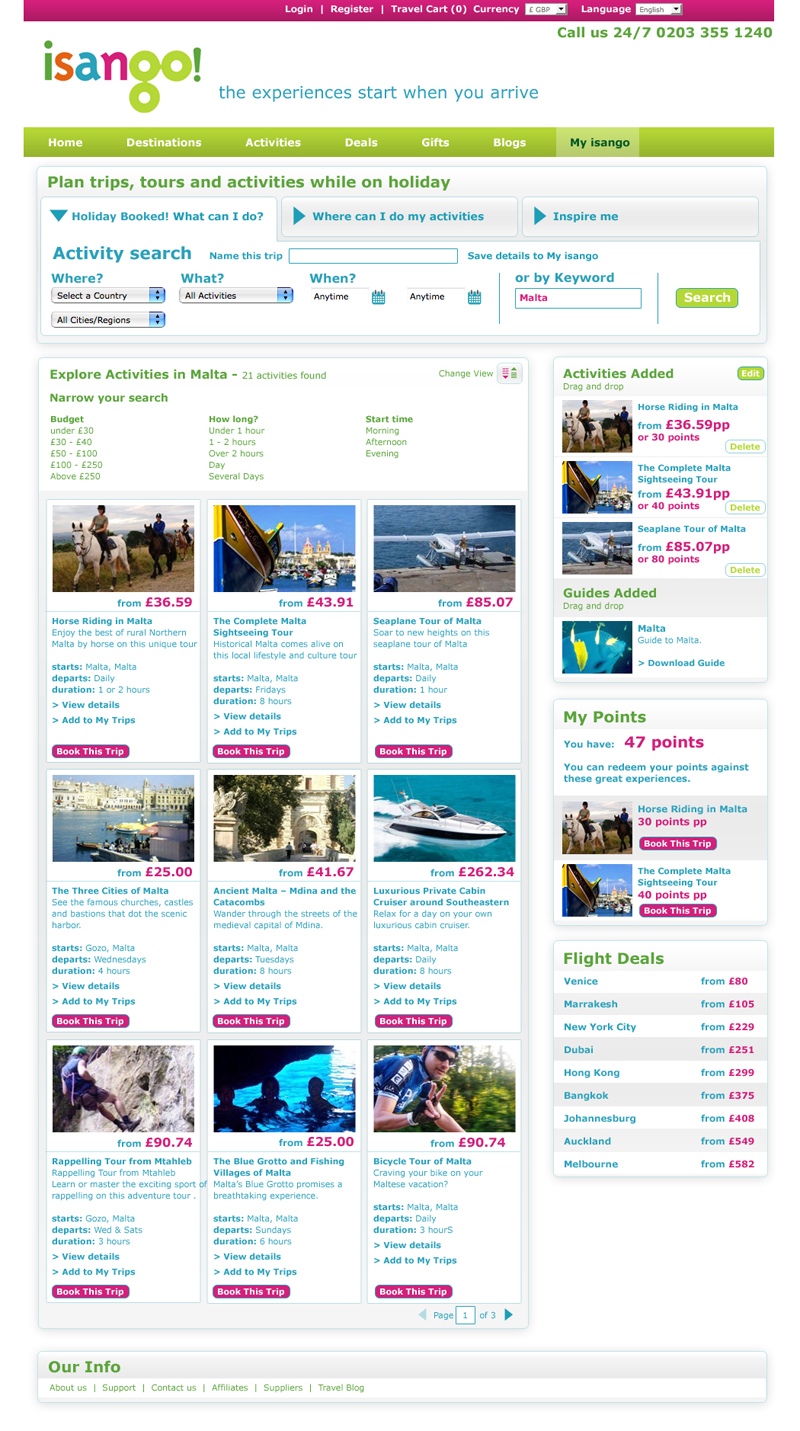Open Travel Cart (0) link

click(429, 9)
